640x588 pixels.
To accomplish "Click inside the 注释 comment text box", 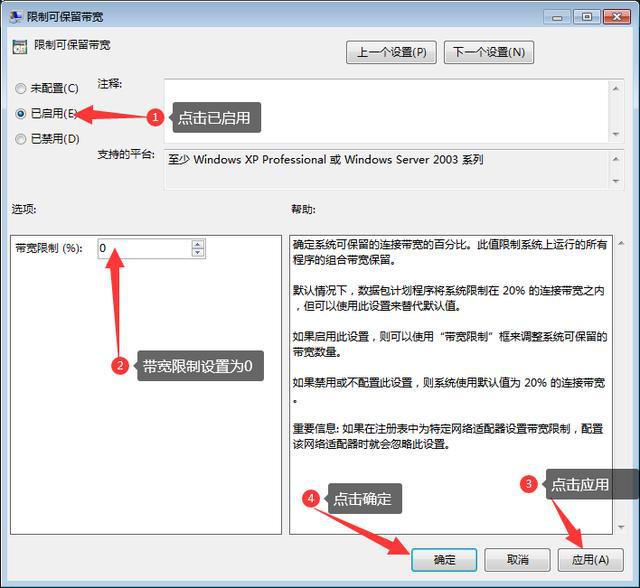I will 386,111.
